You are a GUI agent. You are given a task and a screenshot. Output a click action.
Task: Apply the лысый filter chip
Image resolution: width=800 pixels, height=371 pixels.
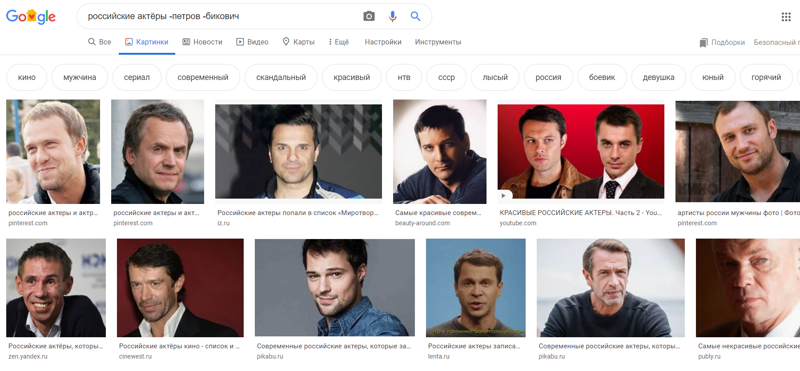pyautogui.click(x=495, y=78)
